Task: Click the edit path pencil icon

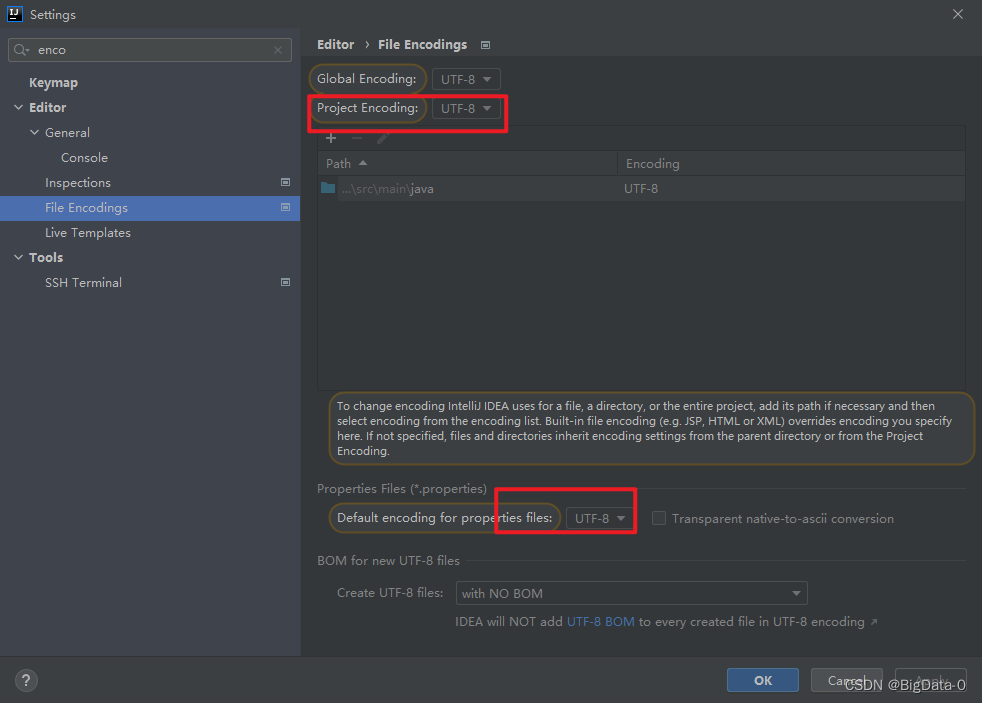Action: click(x=383, y=138)
